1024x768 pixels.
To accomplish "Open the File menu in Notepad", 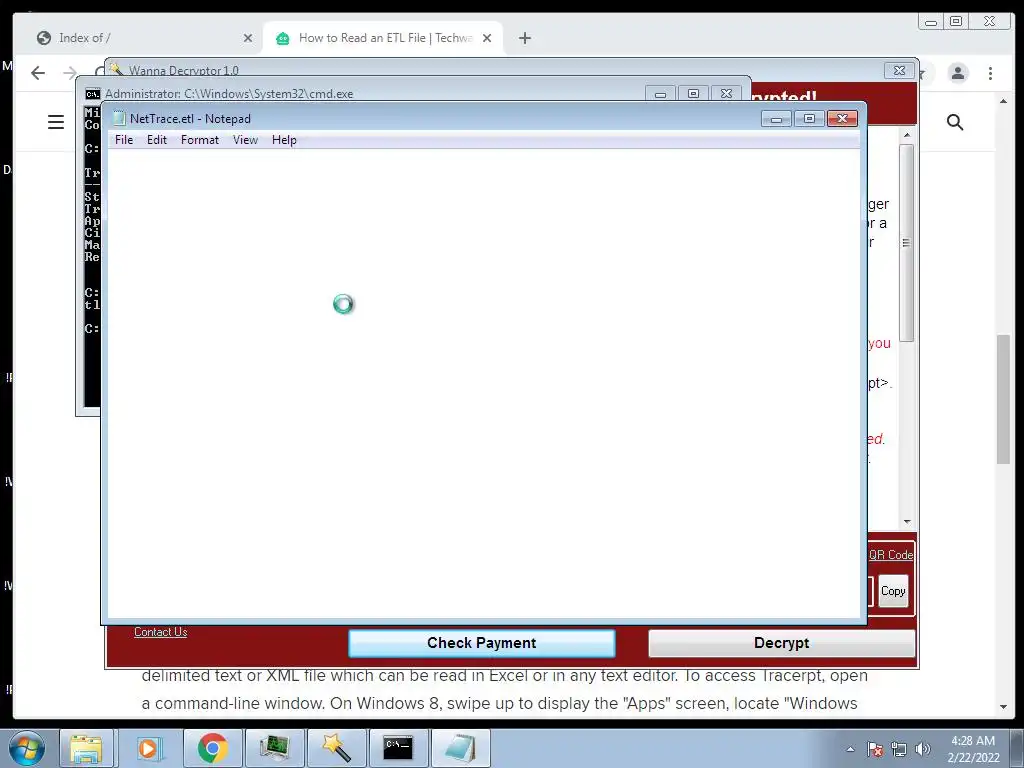I will click(123, 140).
